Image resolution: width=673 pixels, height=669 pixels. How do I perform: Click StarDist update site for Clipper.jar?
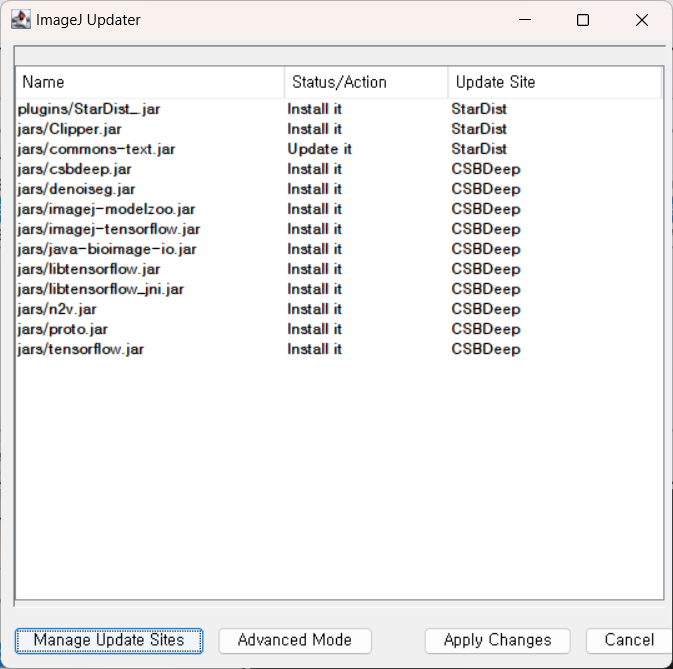[x=479, y=129]
